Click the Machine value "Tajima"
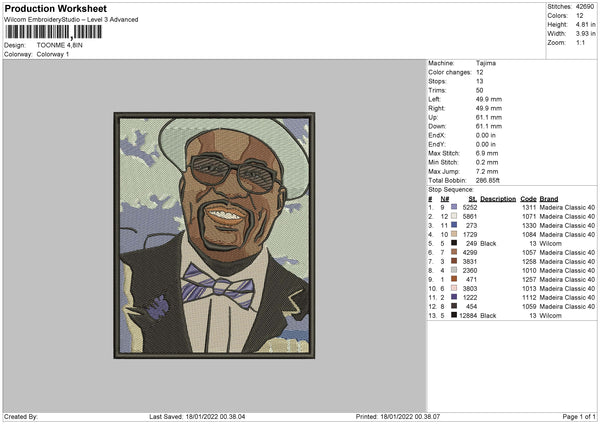600x424 pixels. point(486,63)
